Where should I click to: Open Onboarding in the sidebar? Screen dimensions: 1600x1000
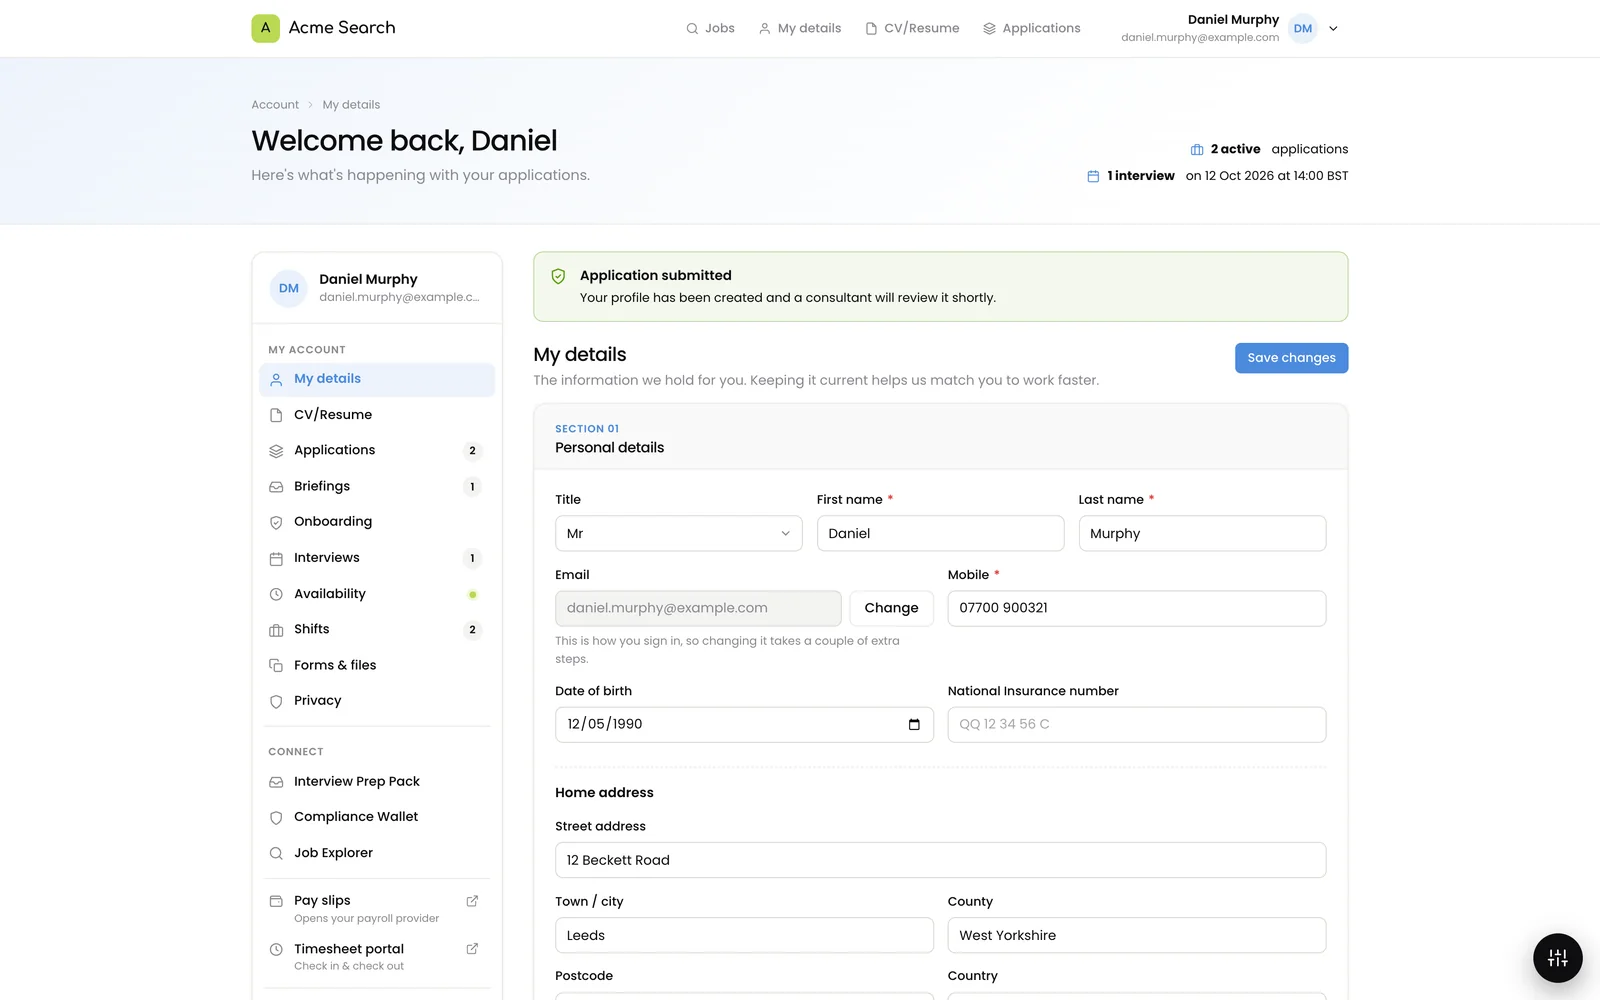[x=377, y=522]
